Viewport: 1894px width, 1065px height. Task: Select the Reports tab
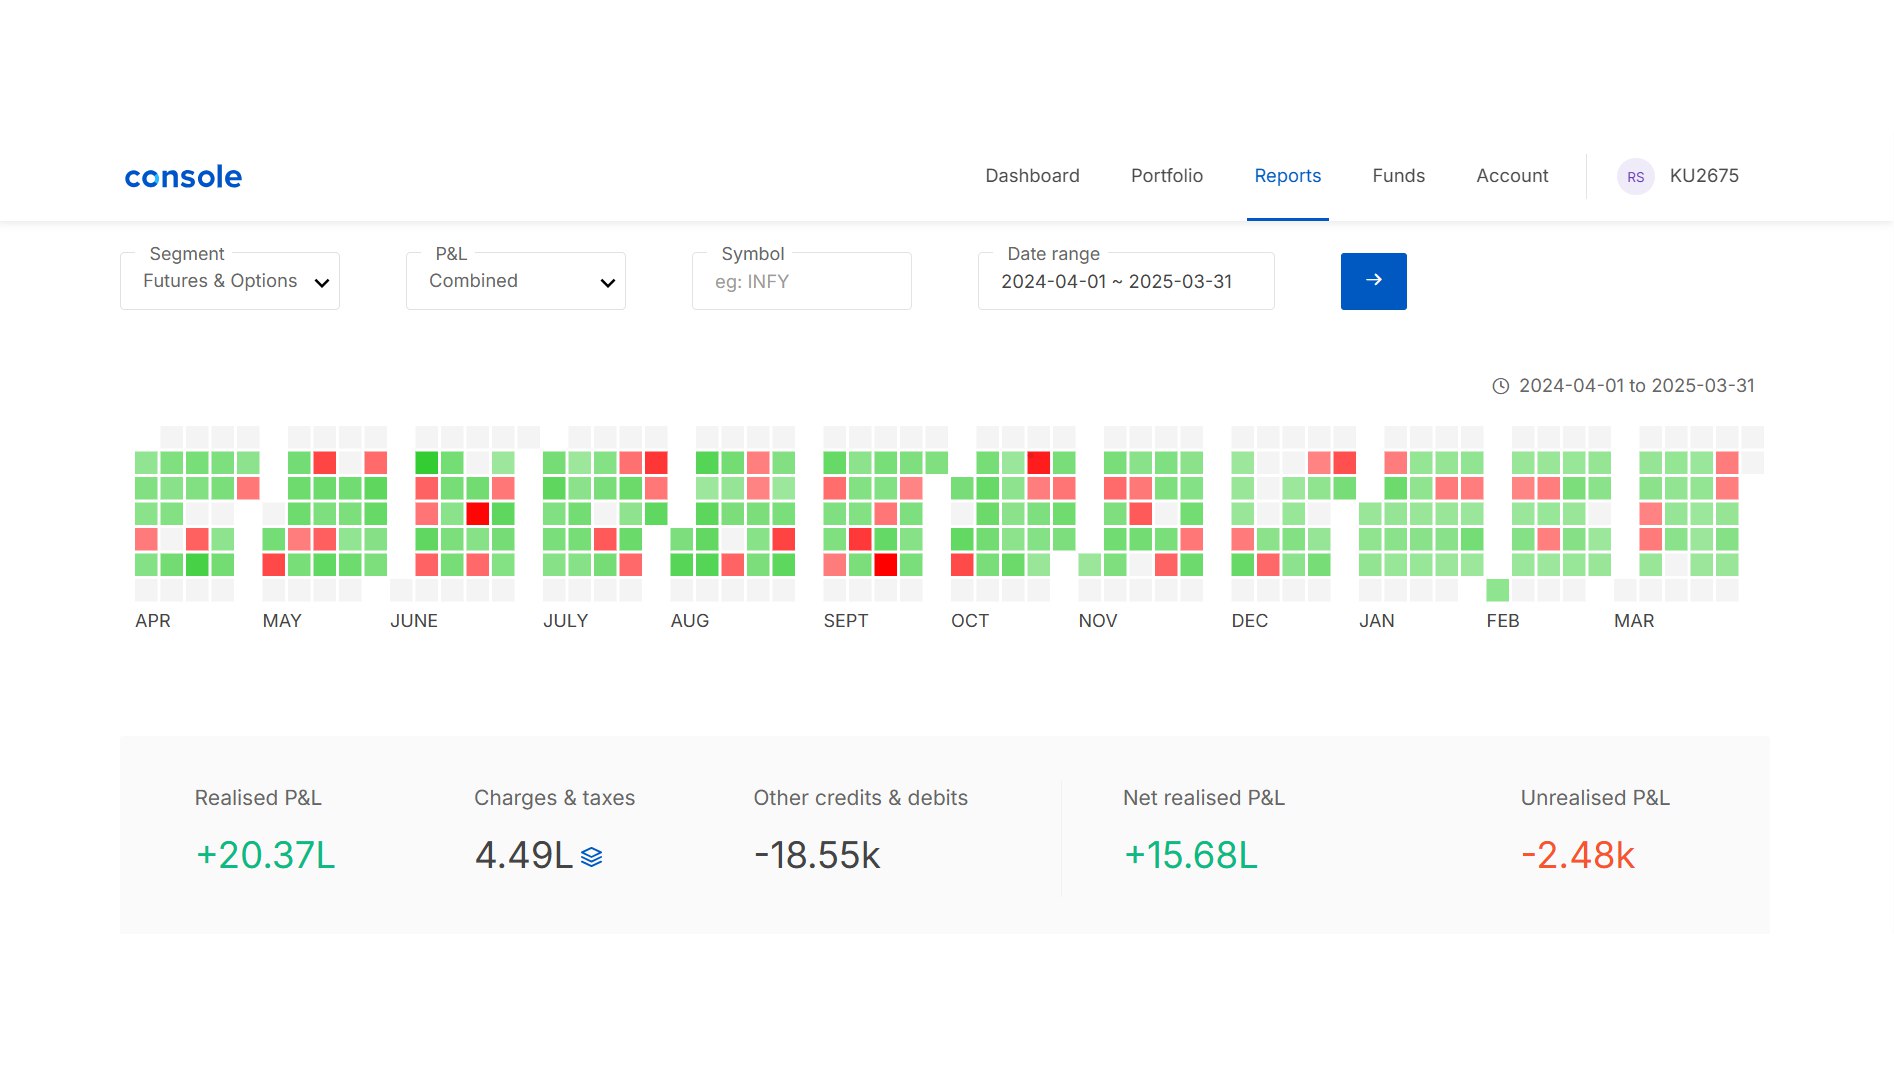coord(1287,176)
